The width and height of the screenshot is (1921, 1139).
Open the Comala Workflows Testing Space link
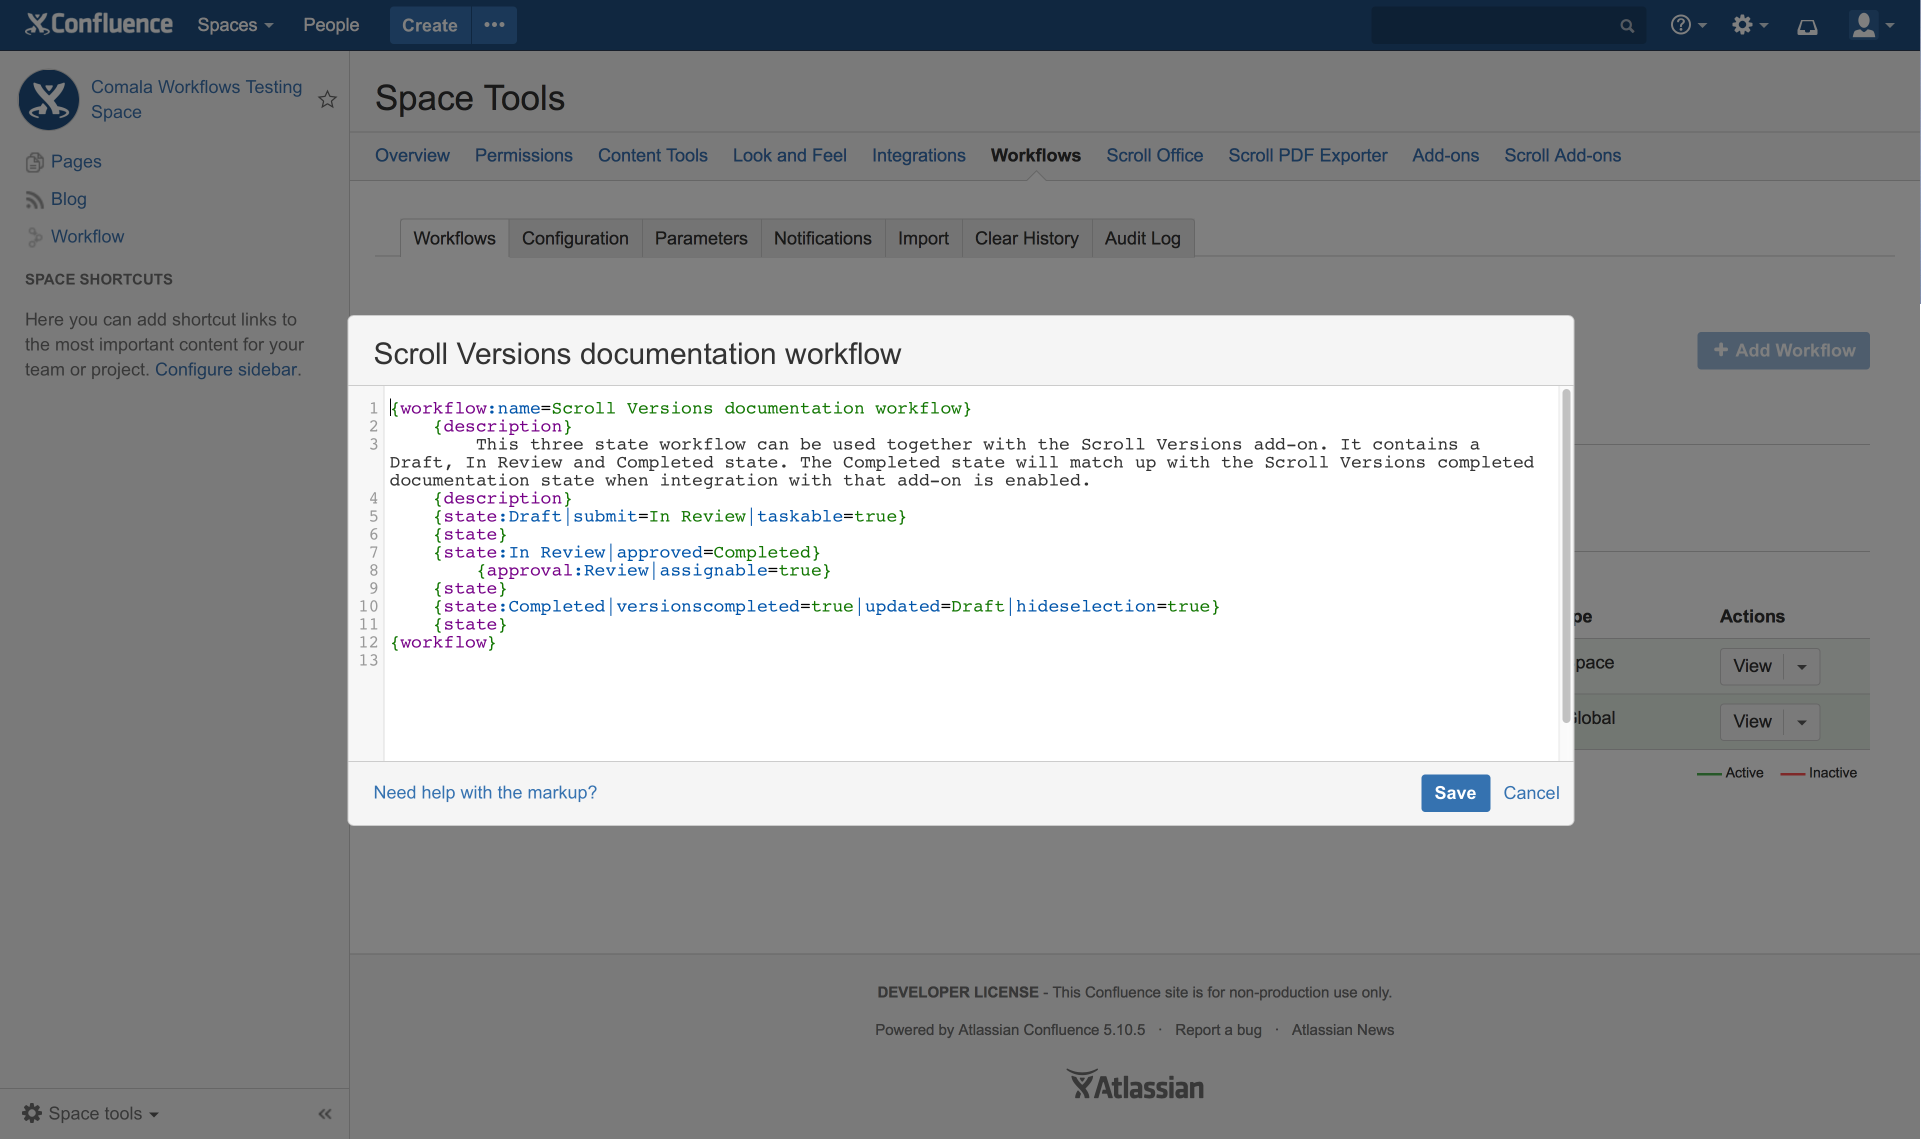(196, 99)
